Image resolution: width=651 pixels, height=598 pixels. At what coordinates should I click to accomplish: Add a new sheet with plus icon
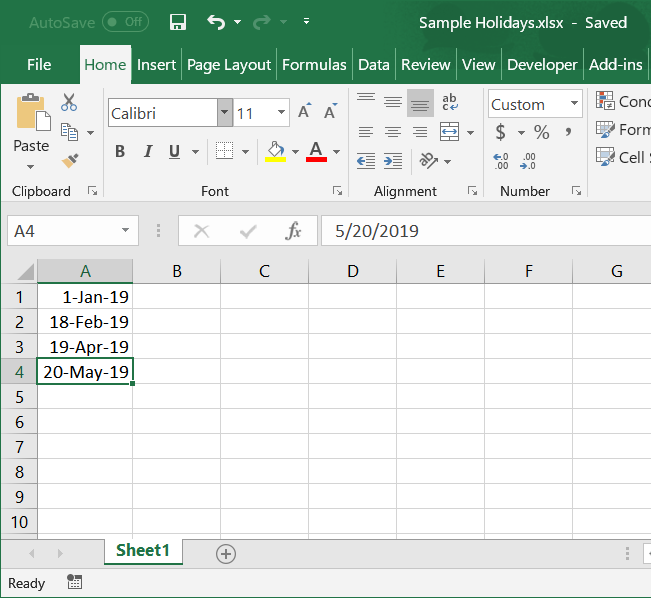(x=226, y=553)
